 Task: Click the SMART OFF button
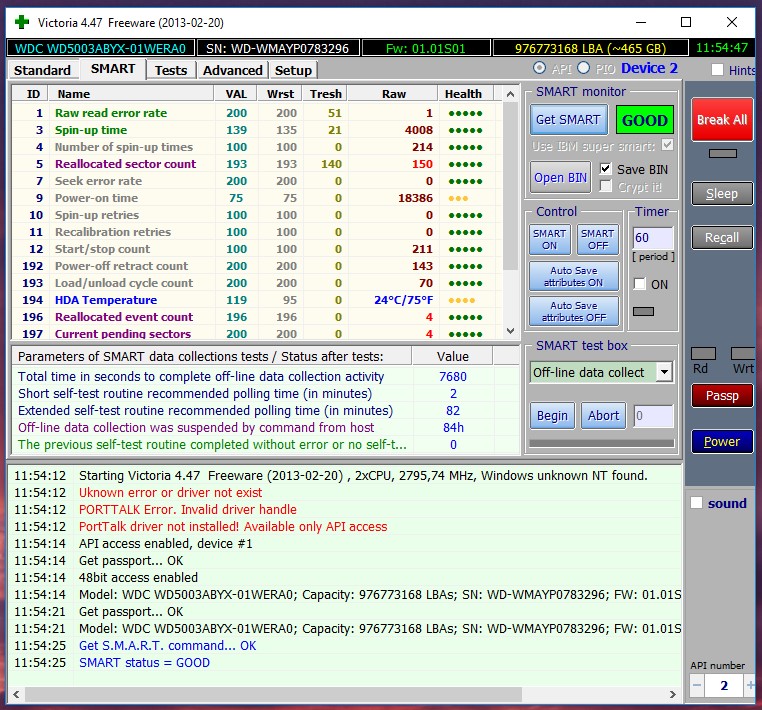click(x=598, y=240)
